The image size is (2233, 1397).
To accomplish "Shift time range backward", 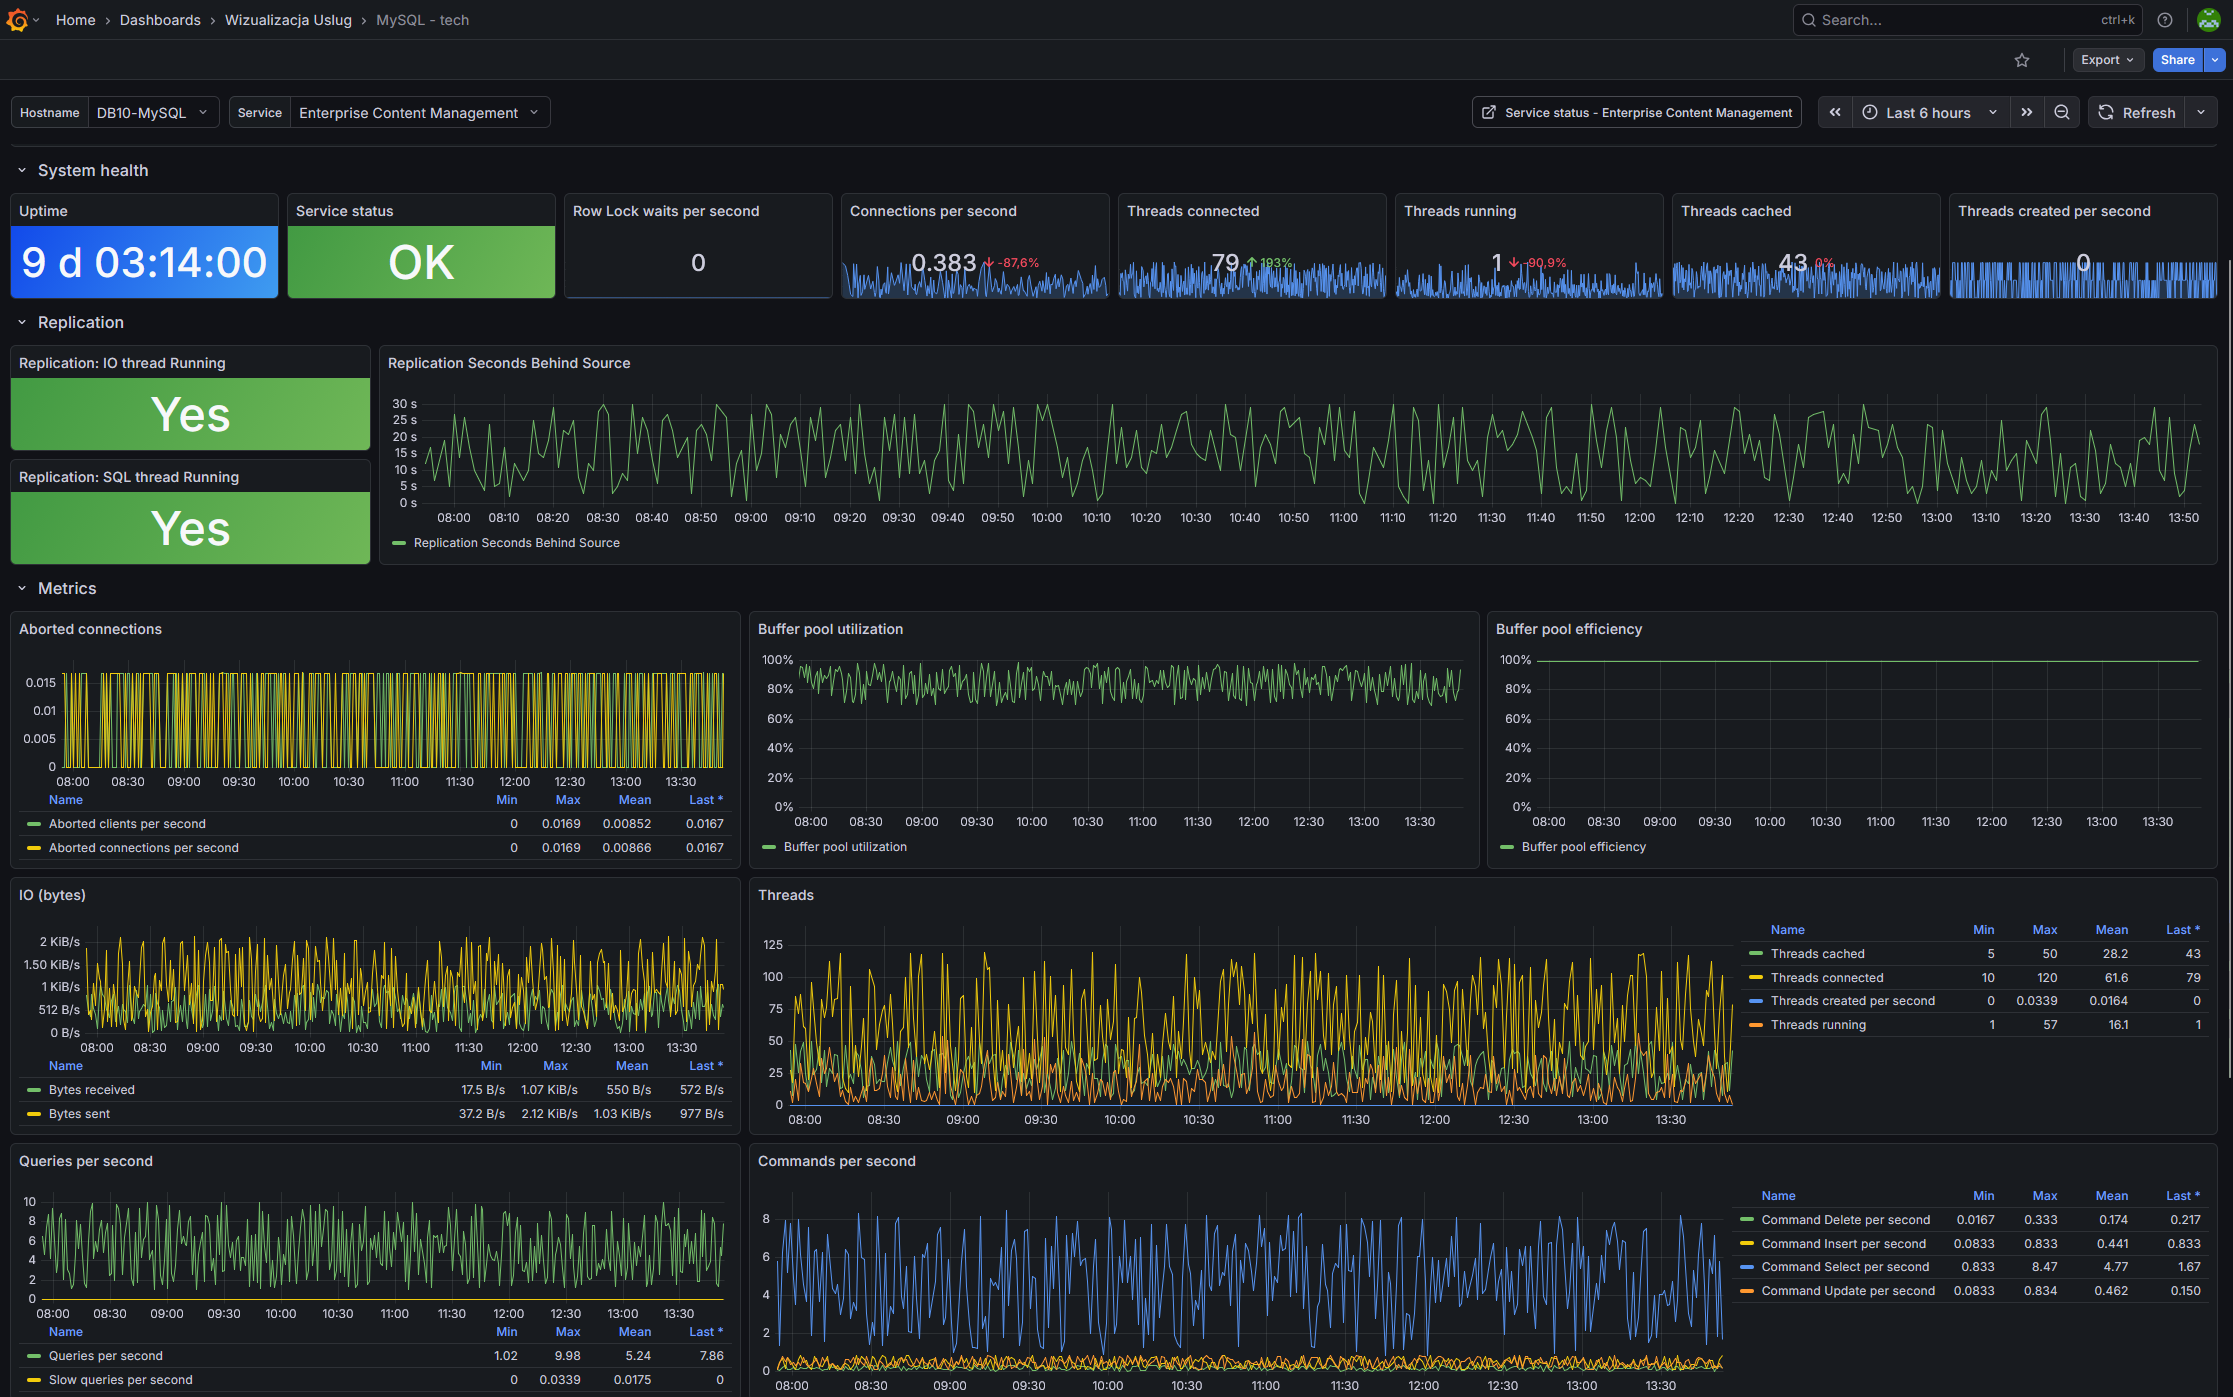I will (x=1835, y=113).
